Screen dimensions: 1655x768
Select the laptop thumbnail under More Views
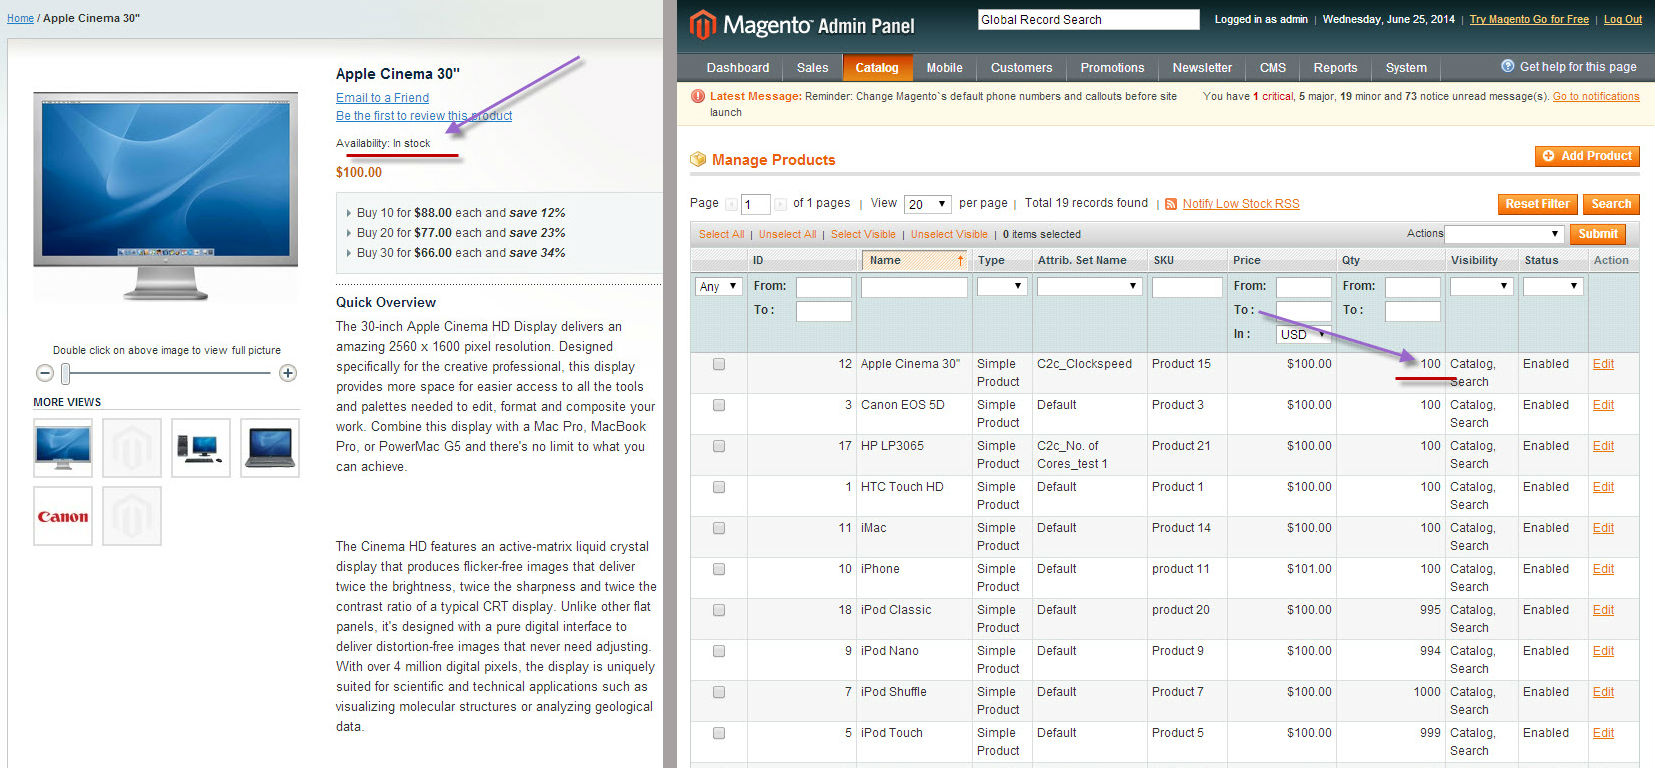(270, 447)
